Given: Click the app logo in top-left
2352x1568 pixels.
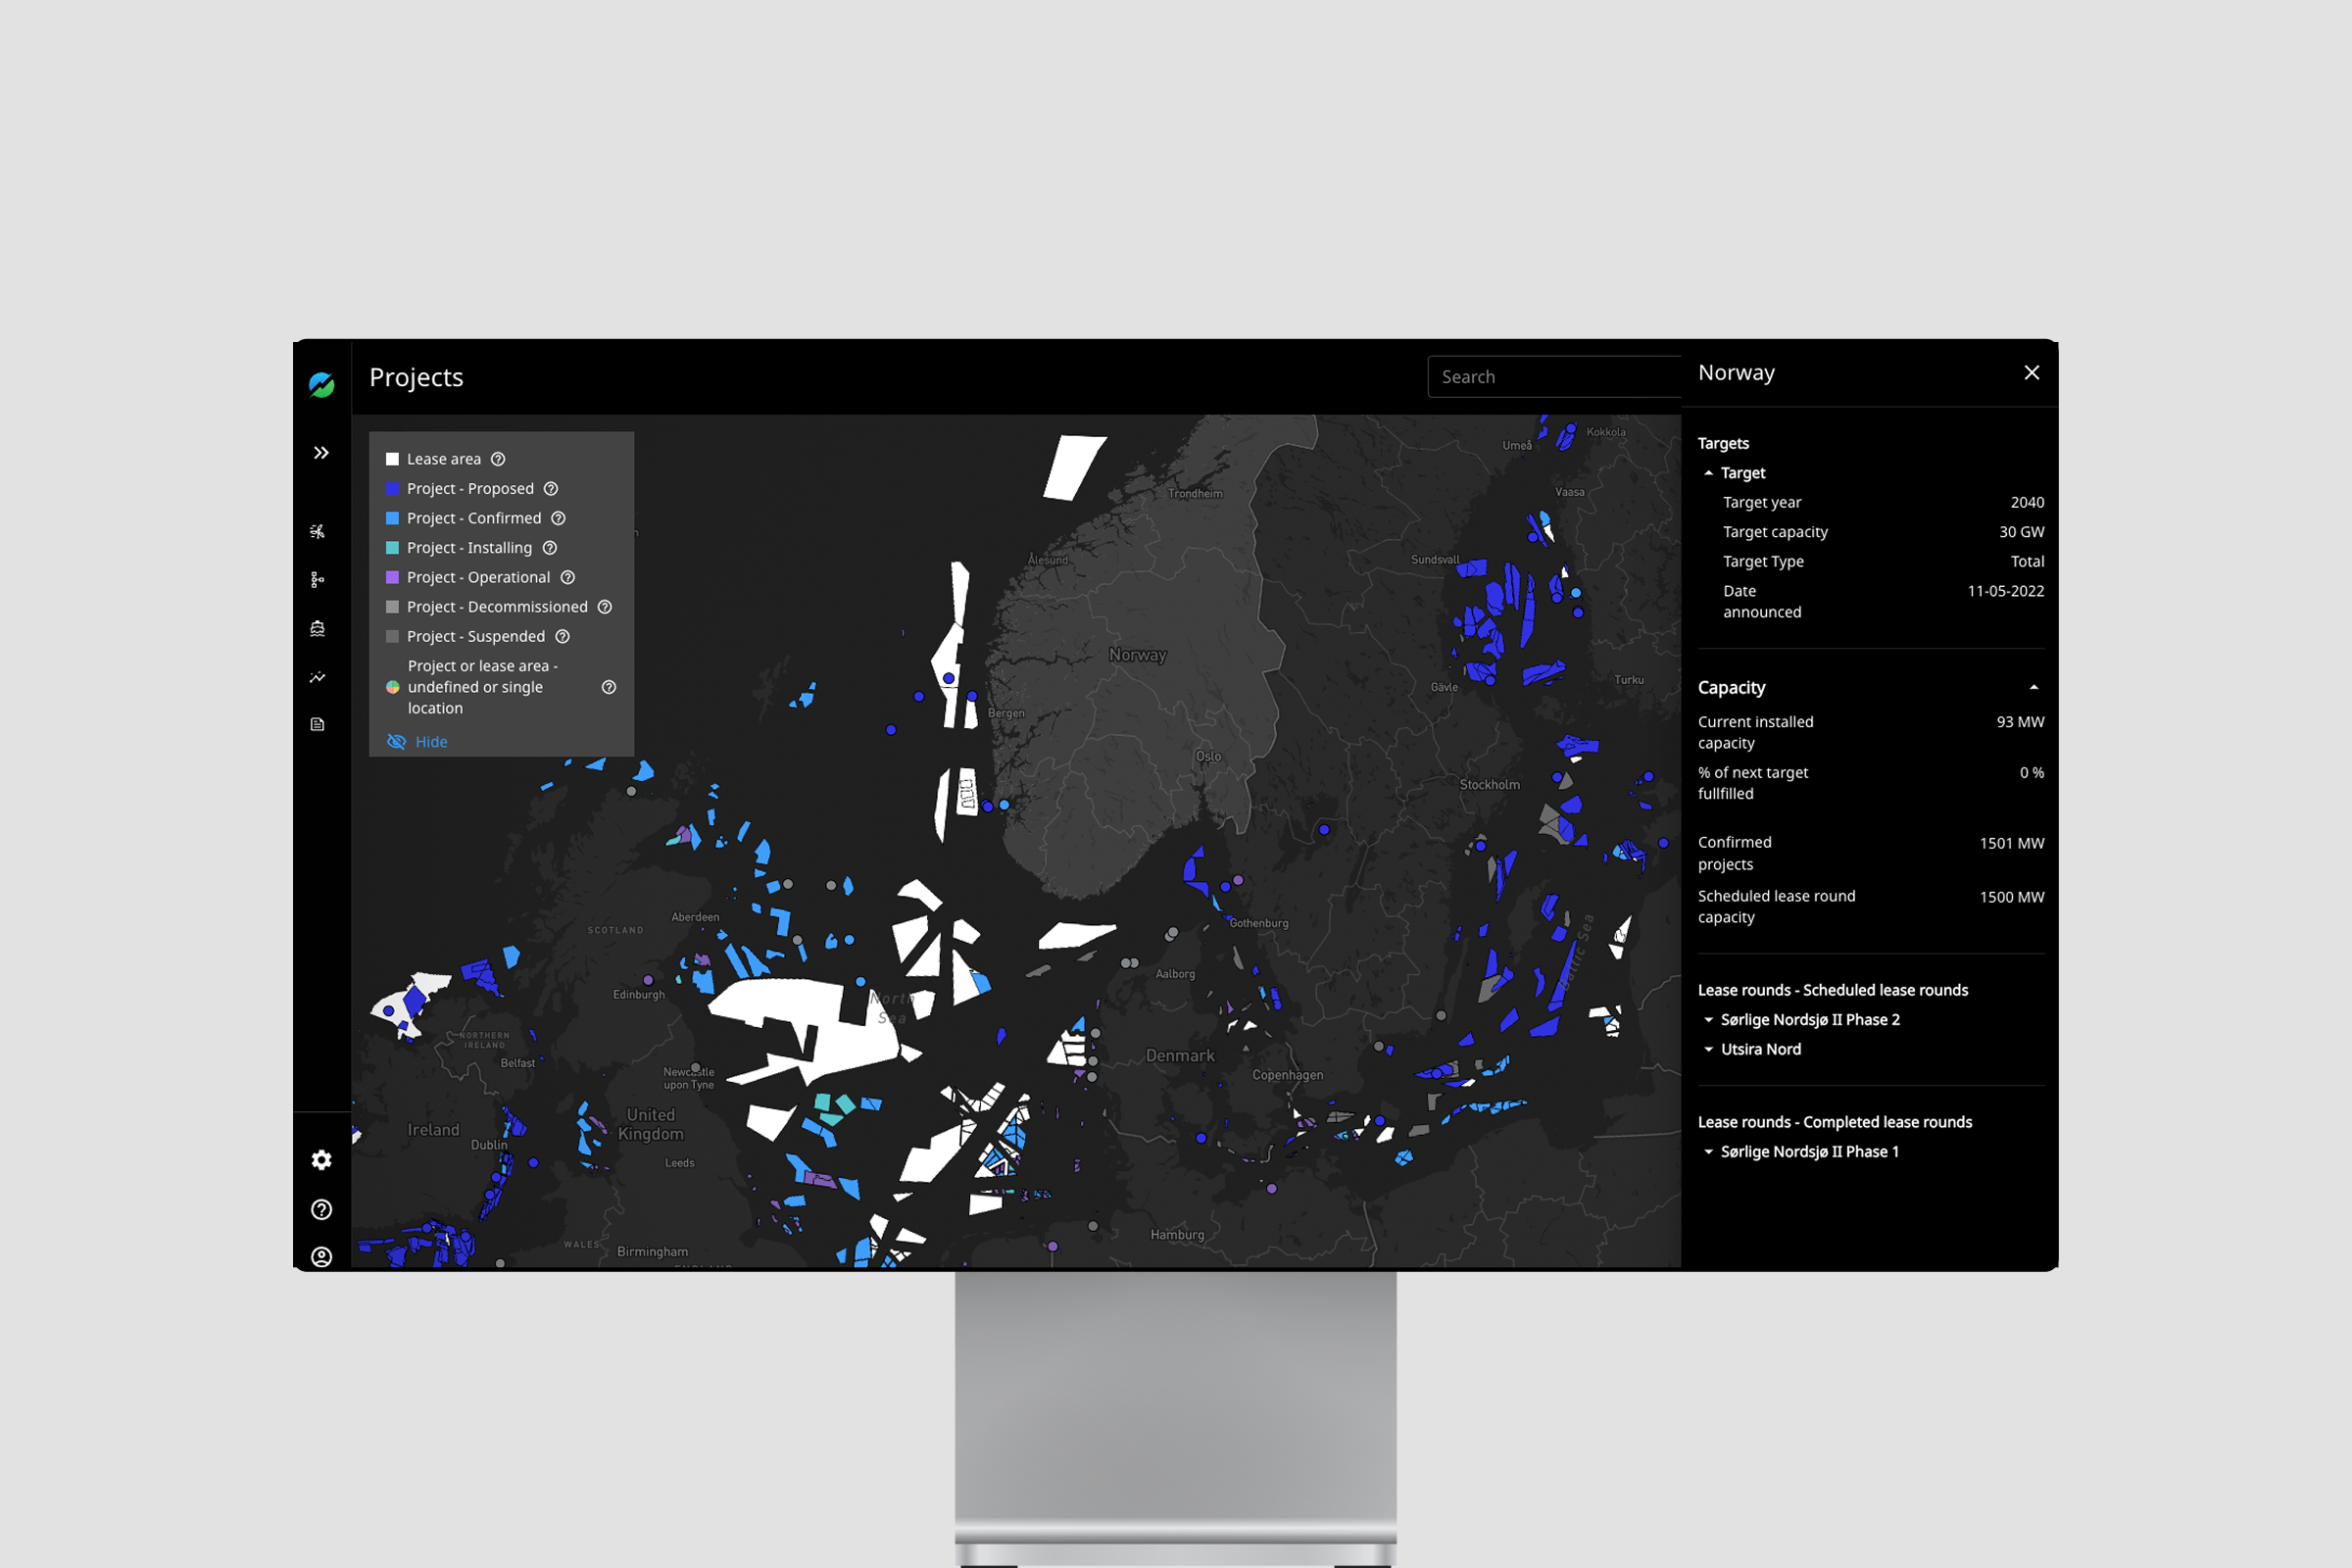Looking at the screenshot, I should [322, 384].
